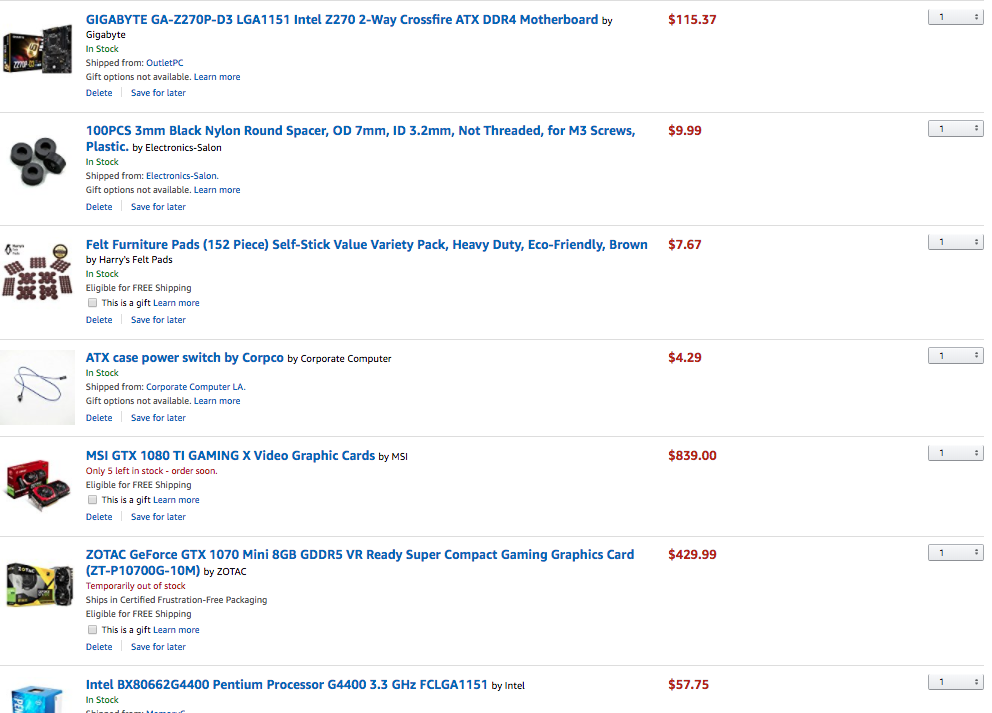Image resolution: width=992 pixels, height=713 pixels.
Task: Delete the ATX case power switch item
Action: [99, 418]
